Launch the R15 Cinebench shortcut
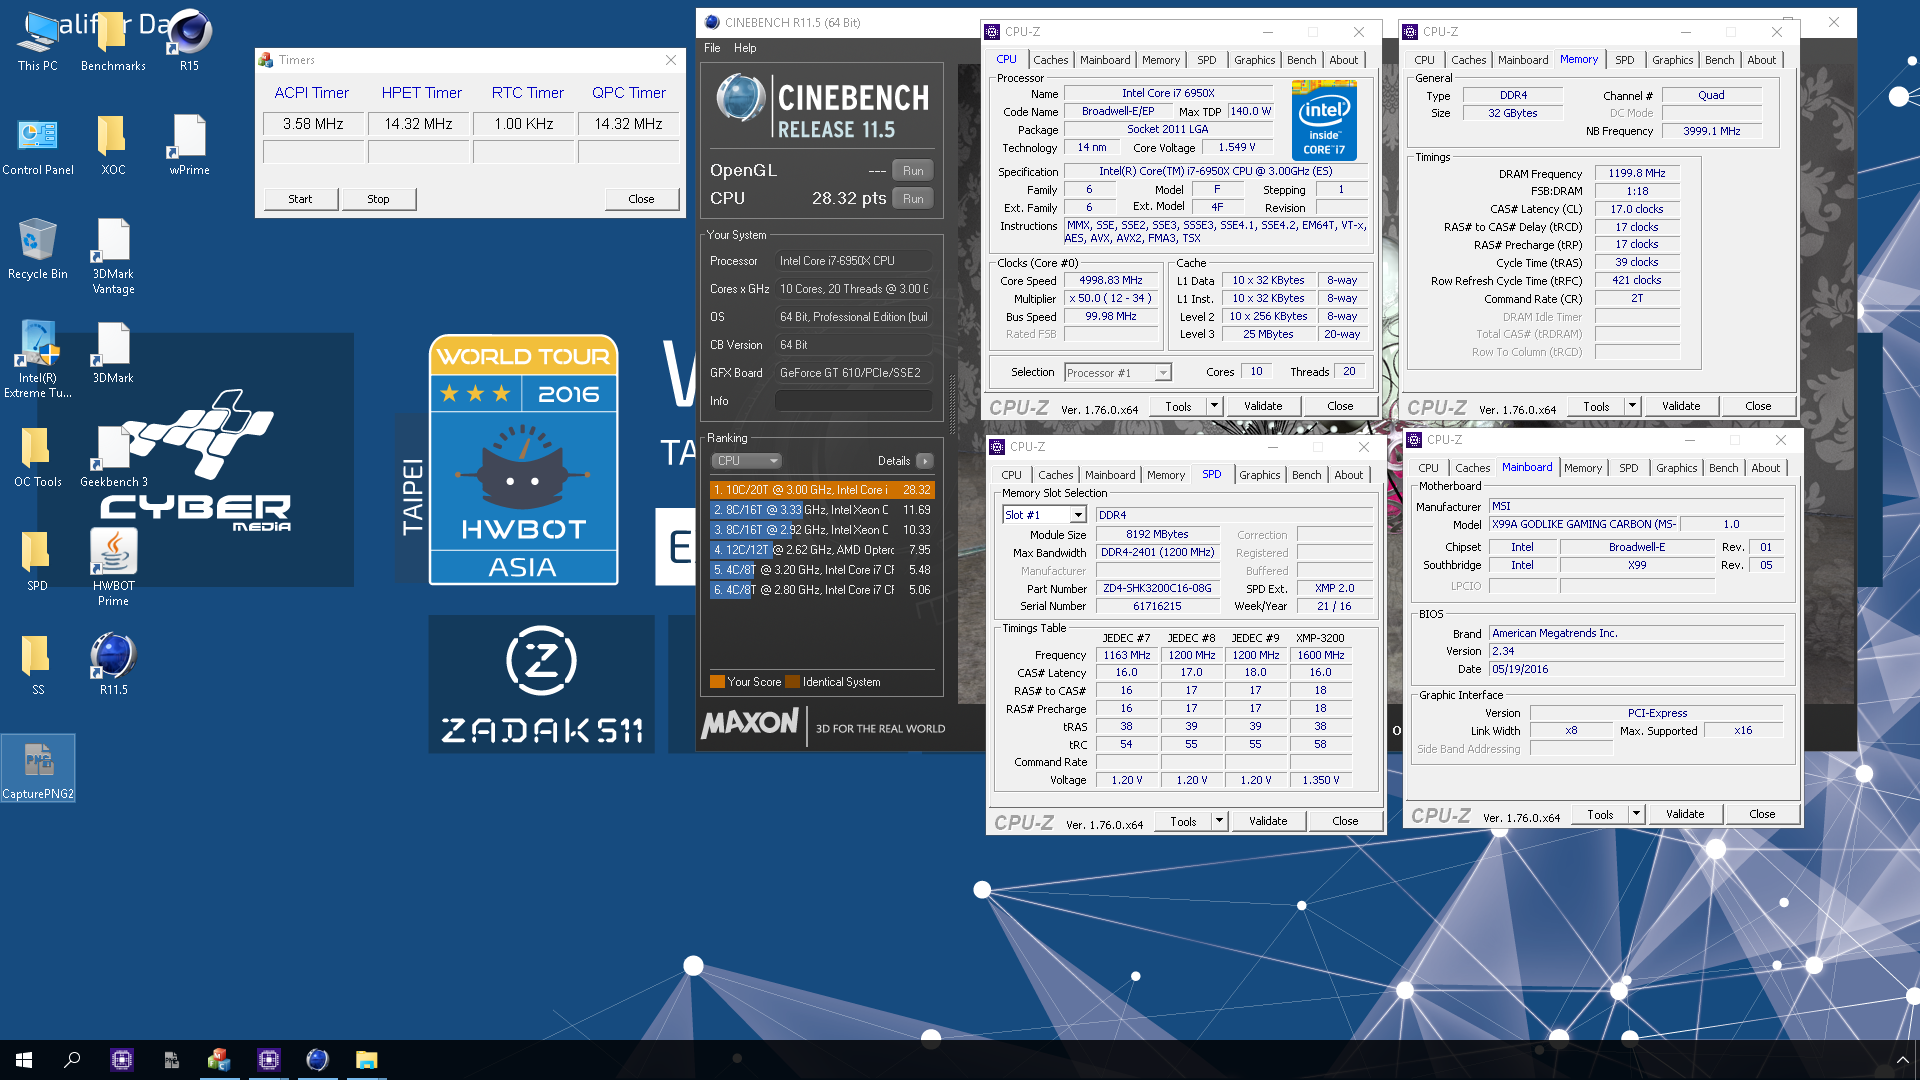This screenshot has height=1080, width=1920. [x=189, y=41]
